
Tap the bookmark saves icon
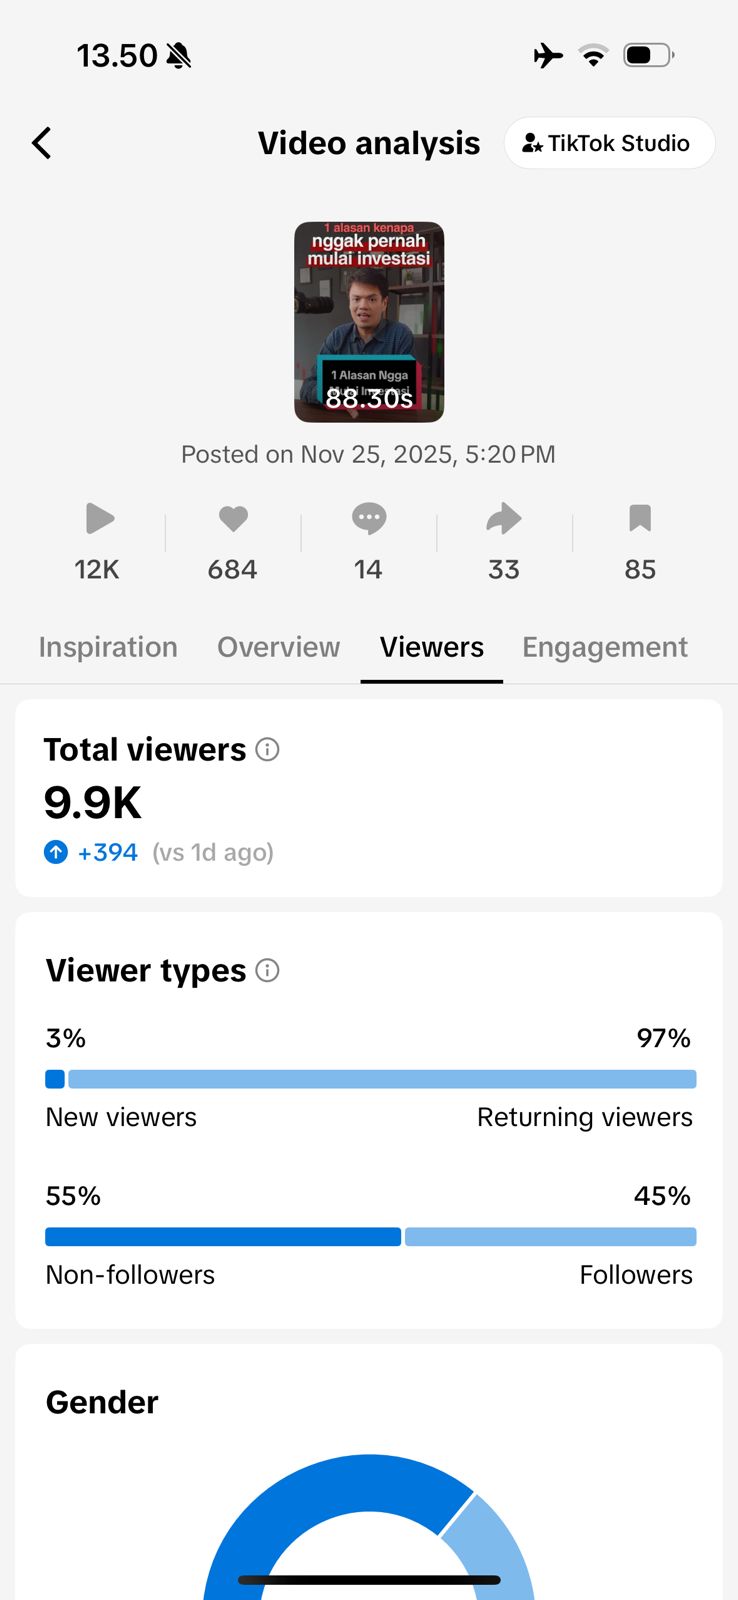[640, 518]
